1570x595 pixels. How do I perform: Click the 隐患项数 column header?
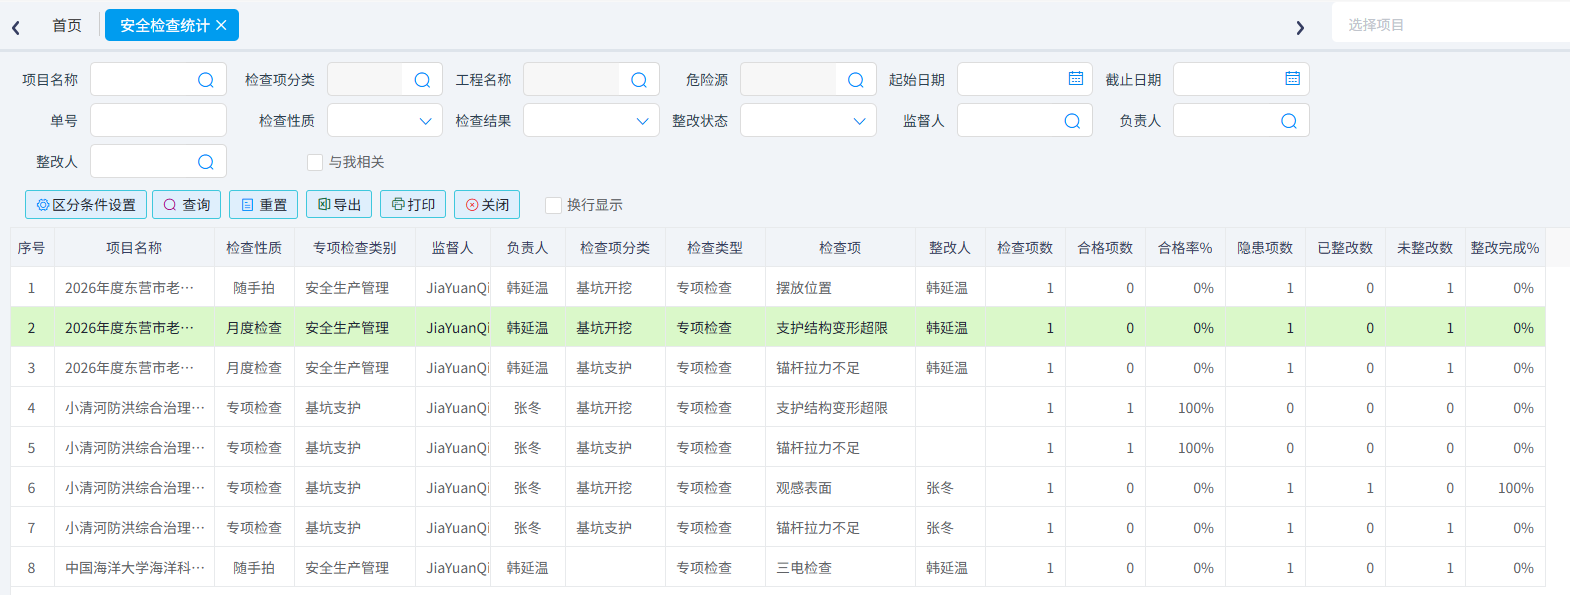[1265, 248]
